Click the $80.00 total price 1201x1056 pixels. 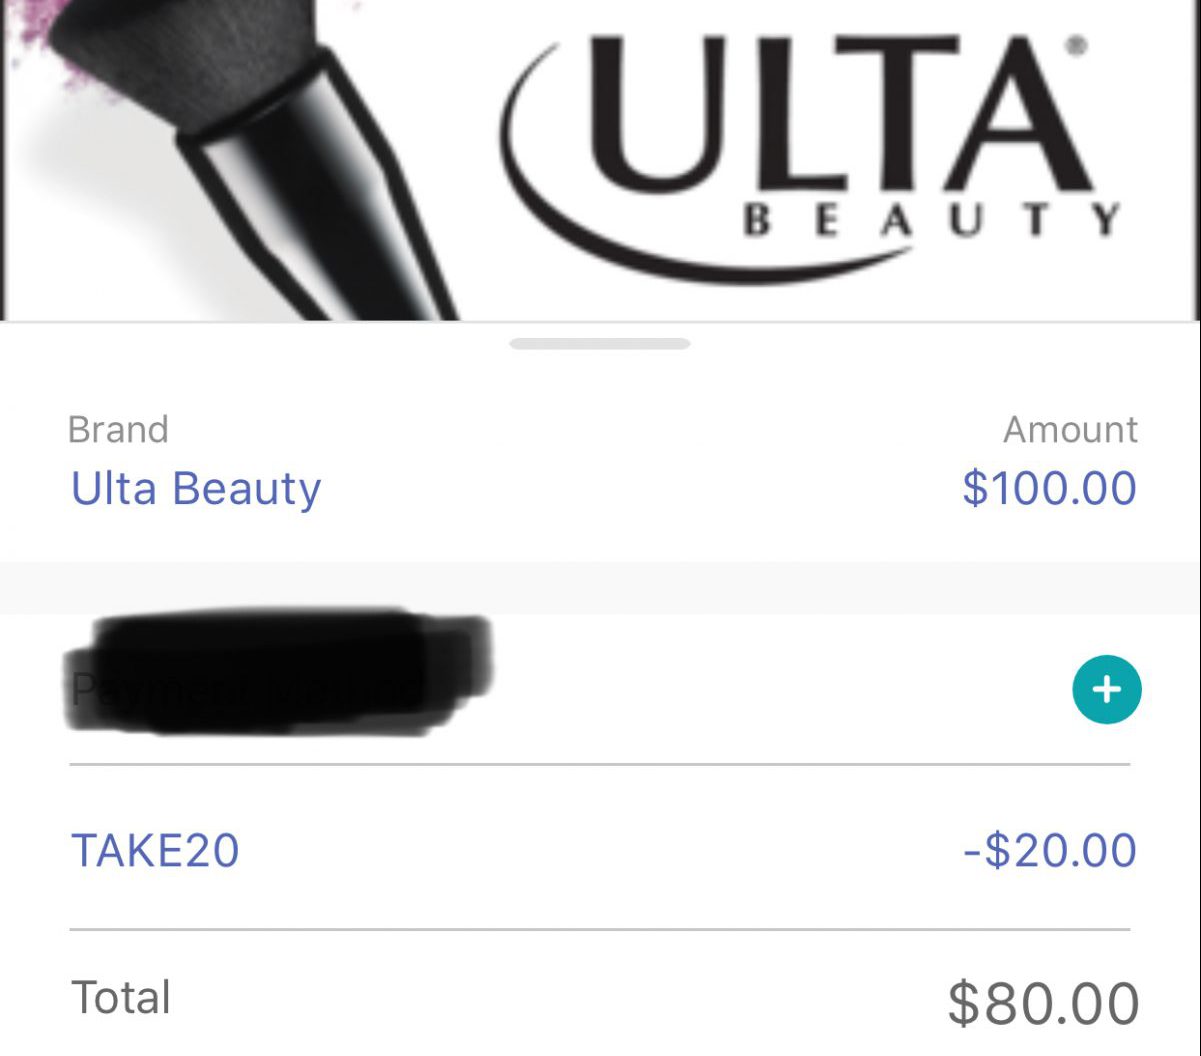tap(1043, 1003)
